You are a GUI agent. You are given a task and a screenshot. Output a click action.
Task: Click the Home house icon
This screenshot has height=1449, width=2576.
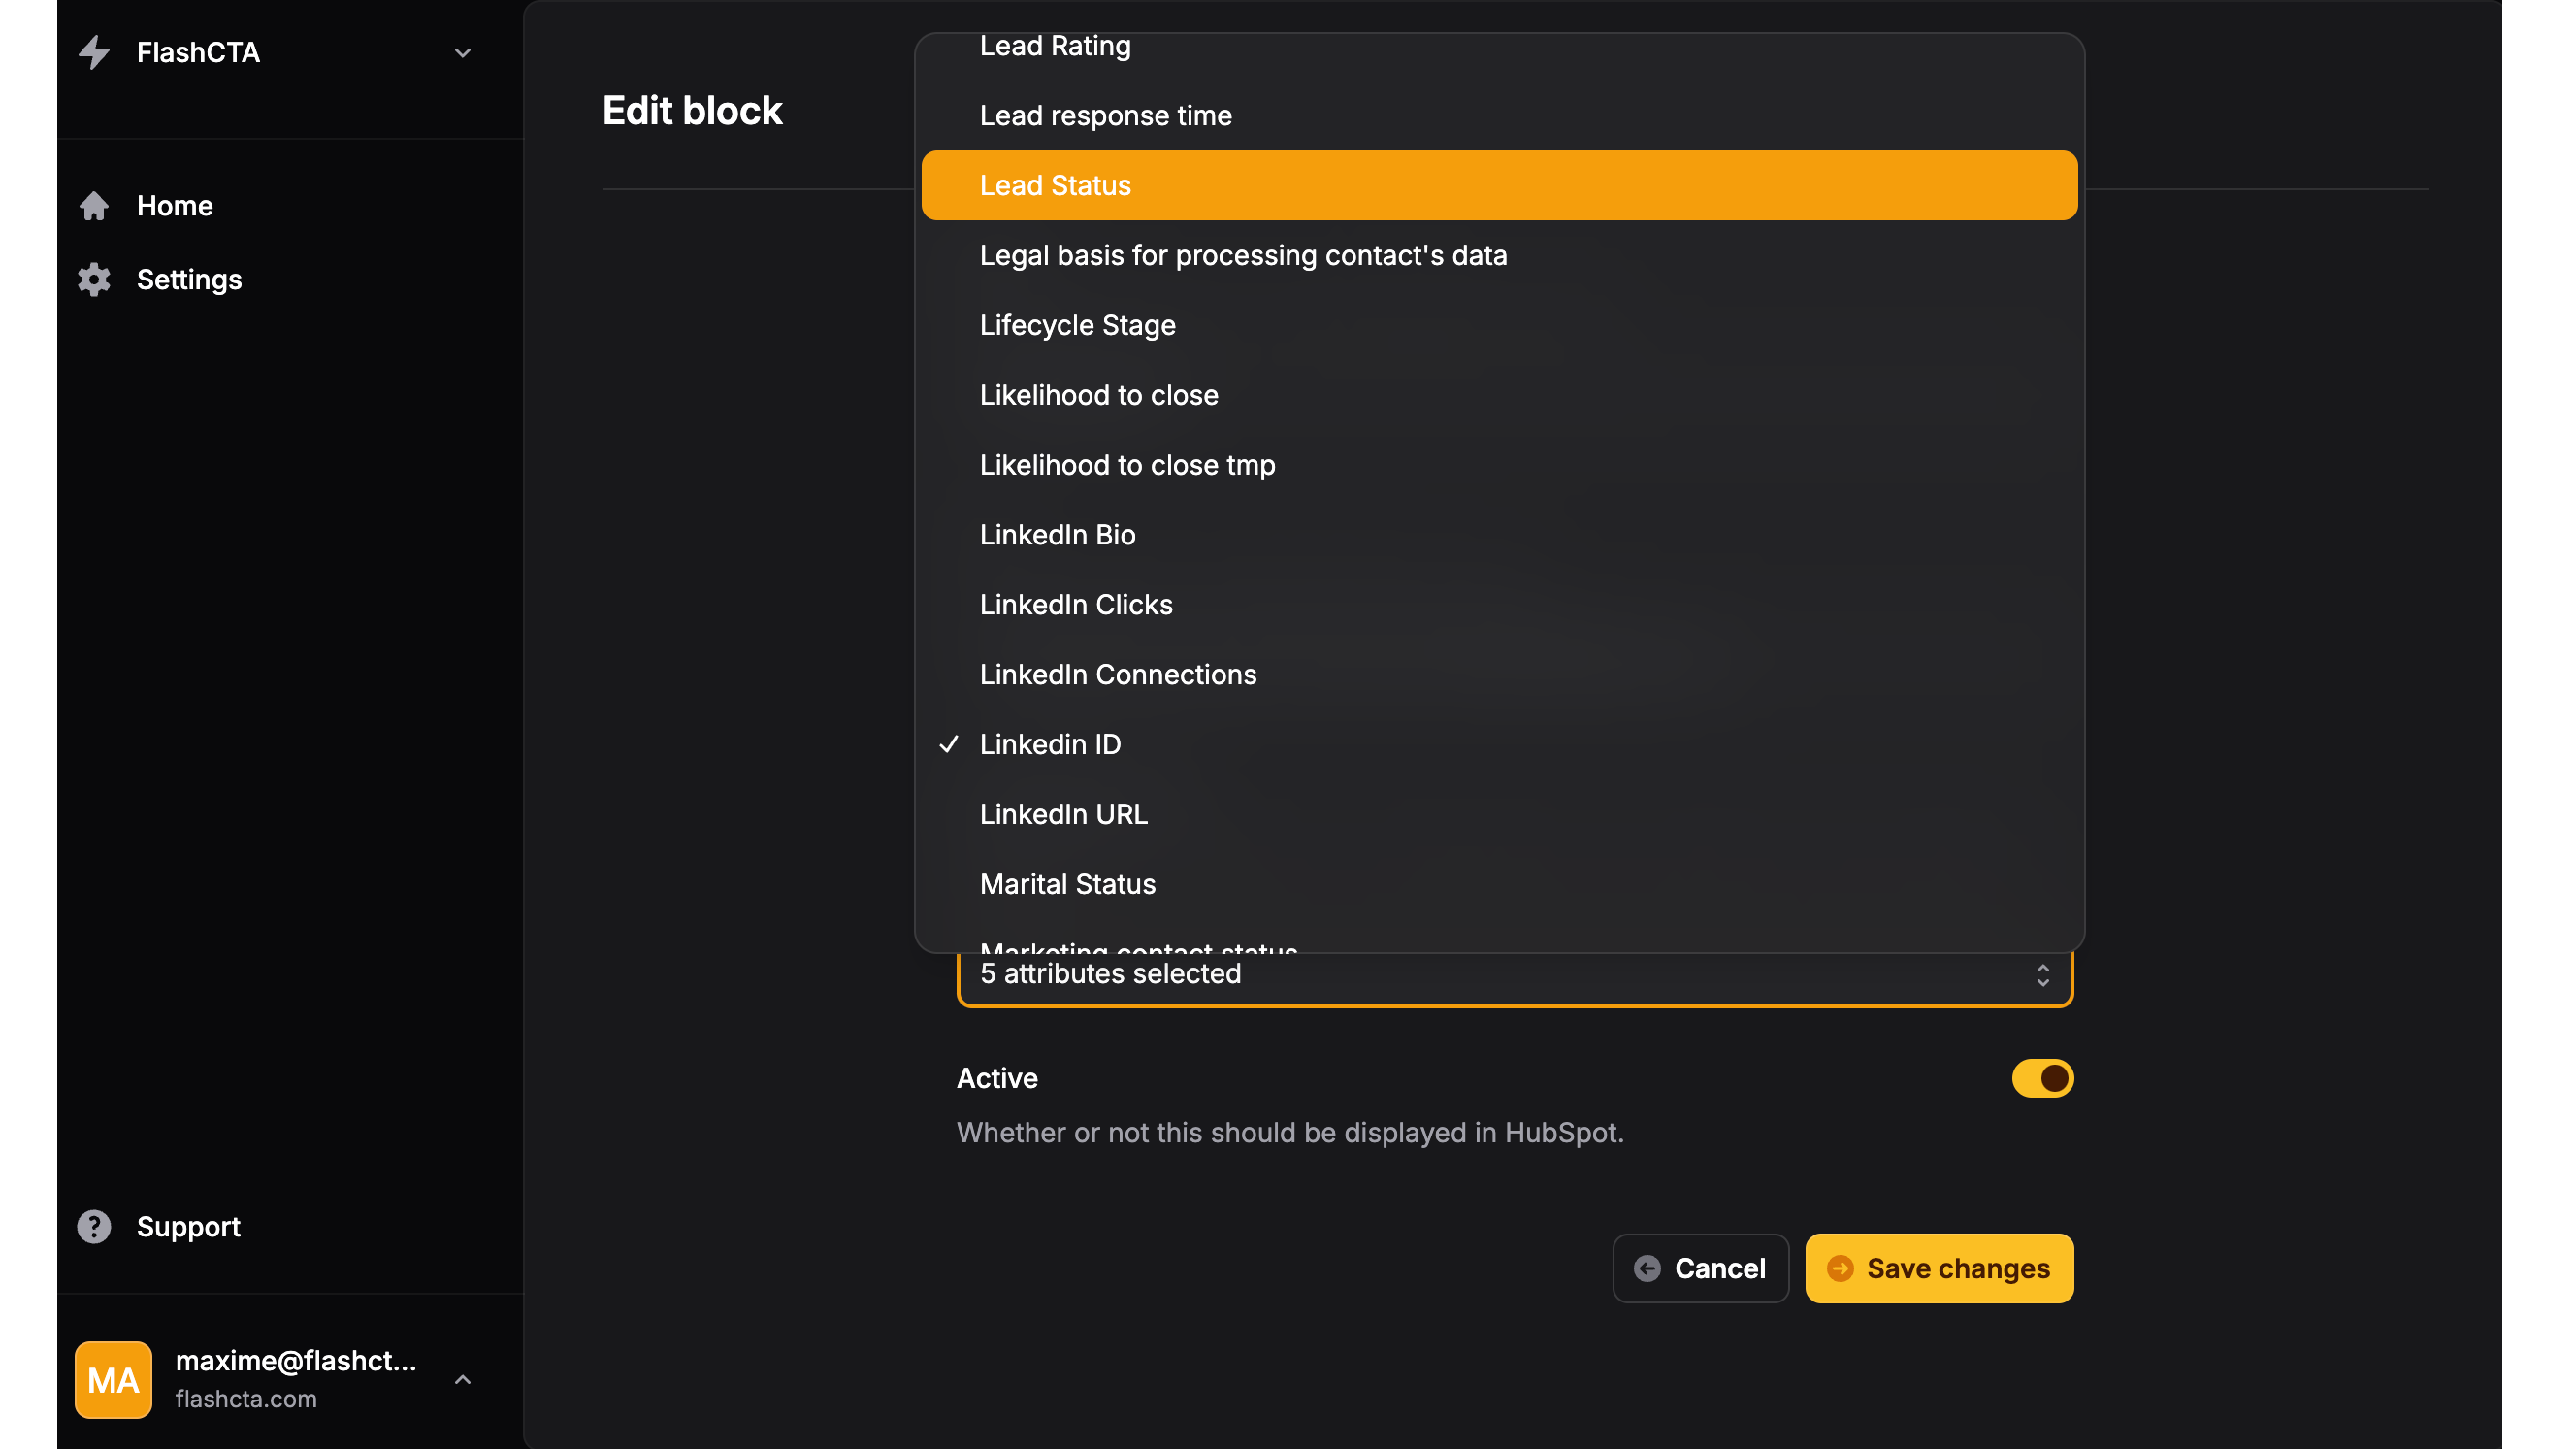(94, 206)
